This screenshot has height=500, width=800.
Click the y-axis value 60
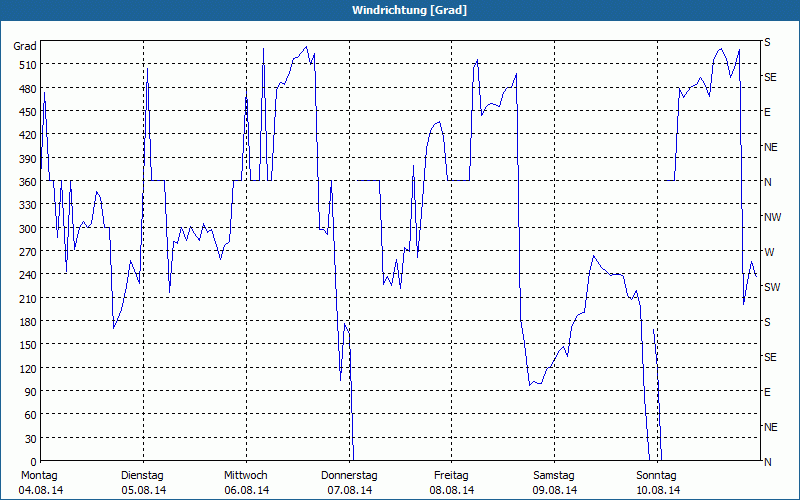click(30, 415)
